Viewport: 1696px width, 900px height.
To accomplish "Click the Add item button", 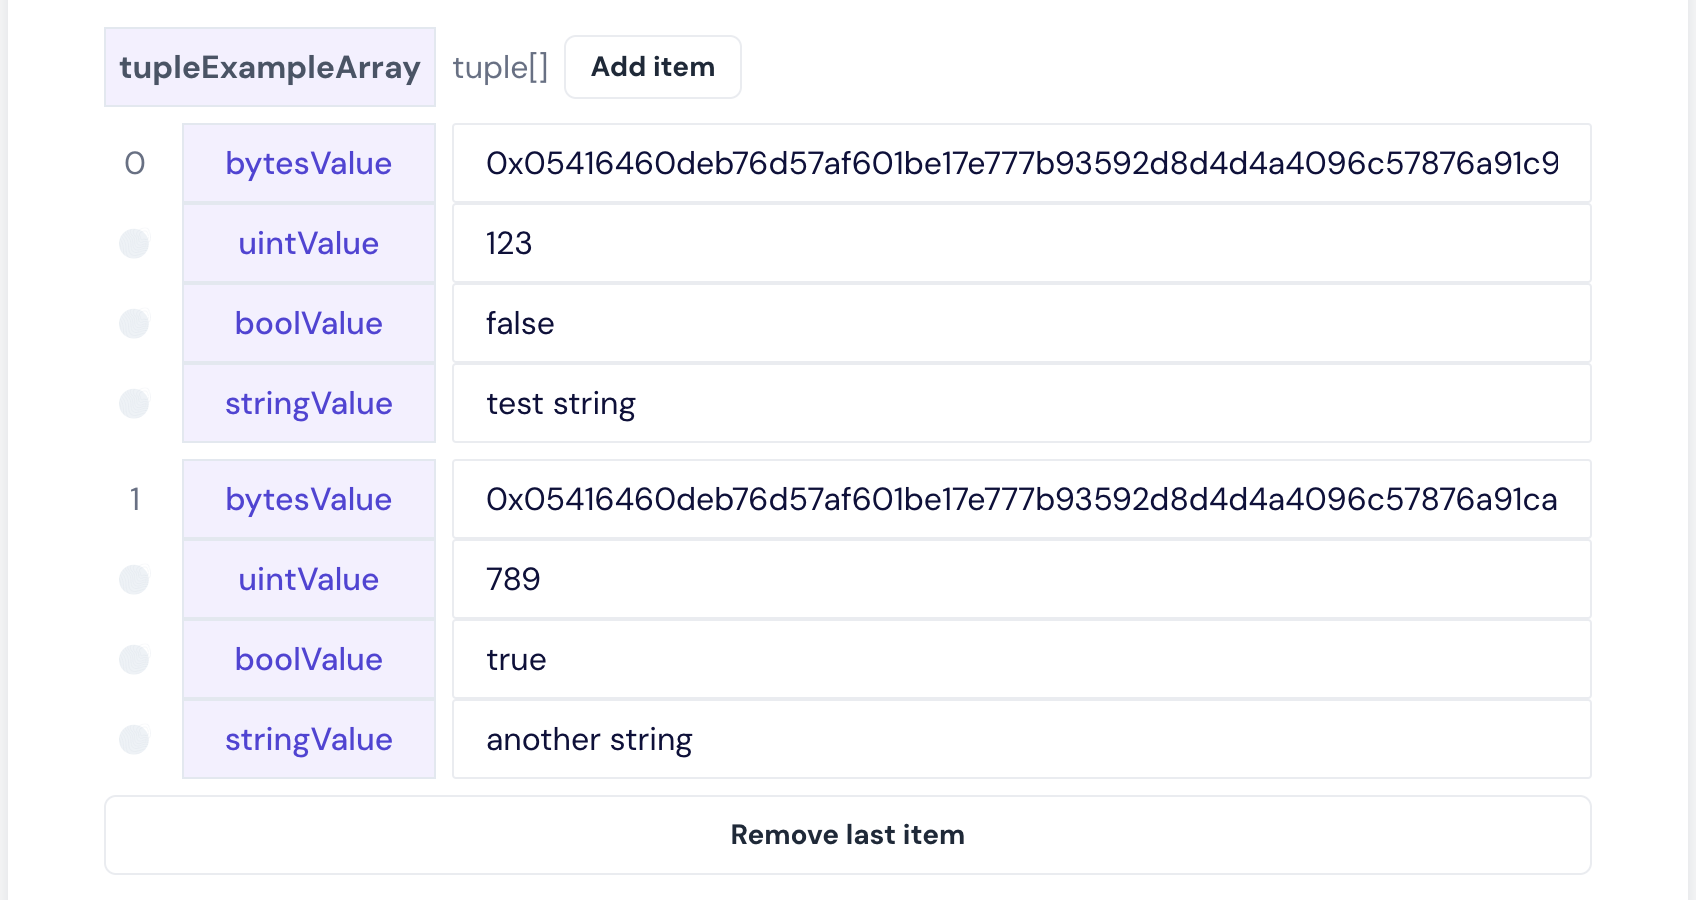I will [x=653, y=67].
